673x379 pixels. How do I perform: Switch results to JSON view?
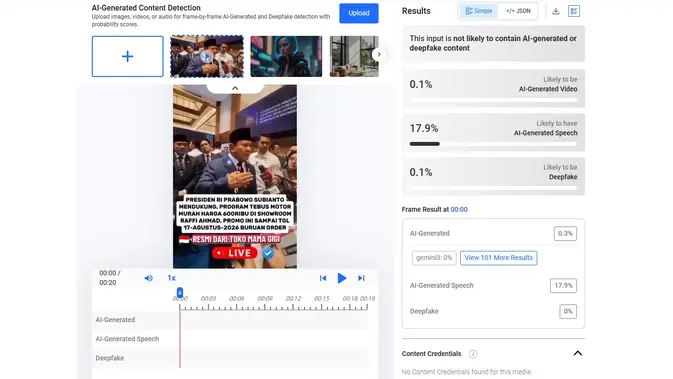click(x=518, y=11)
